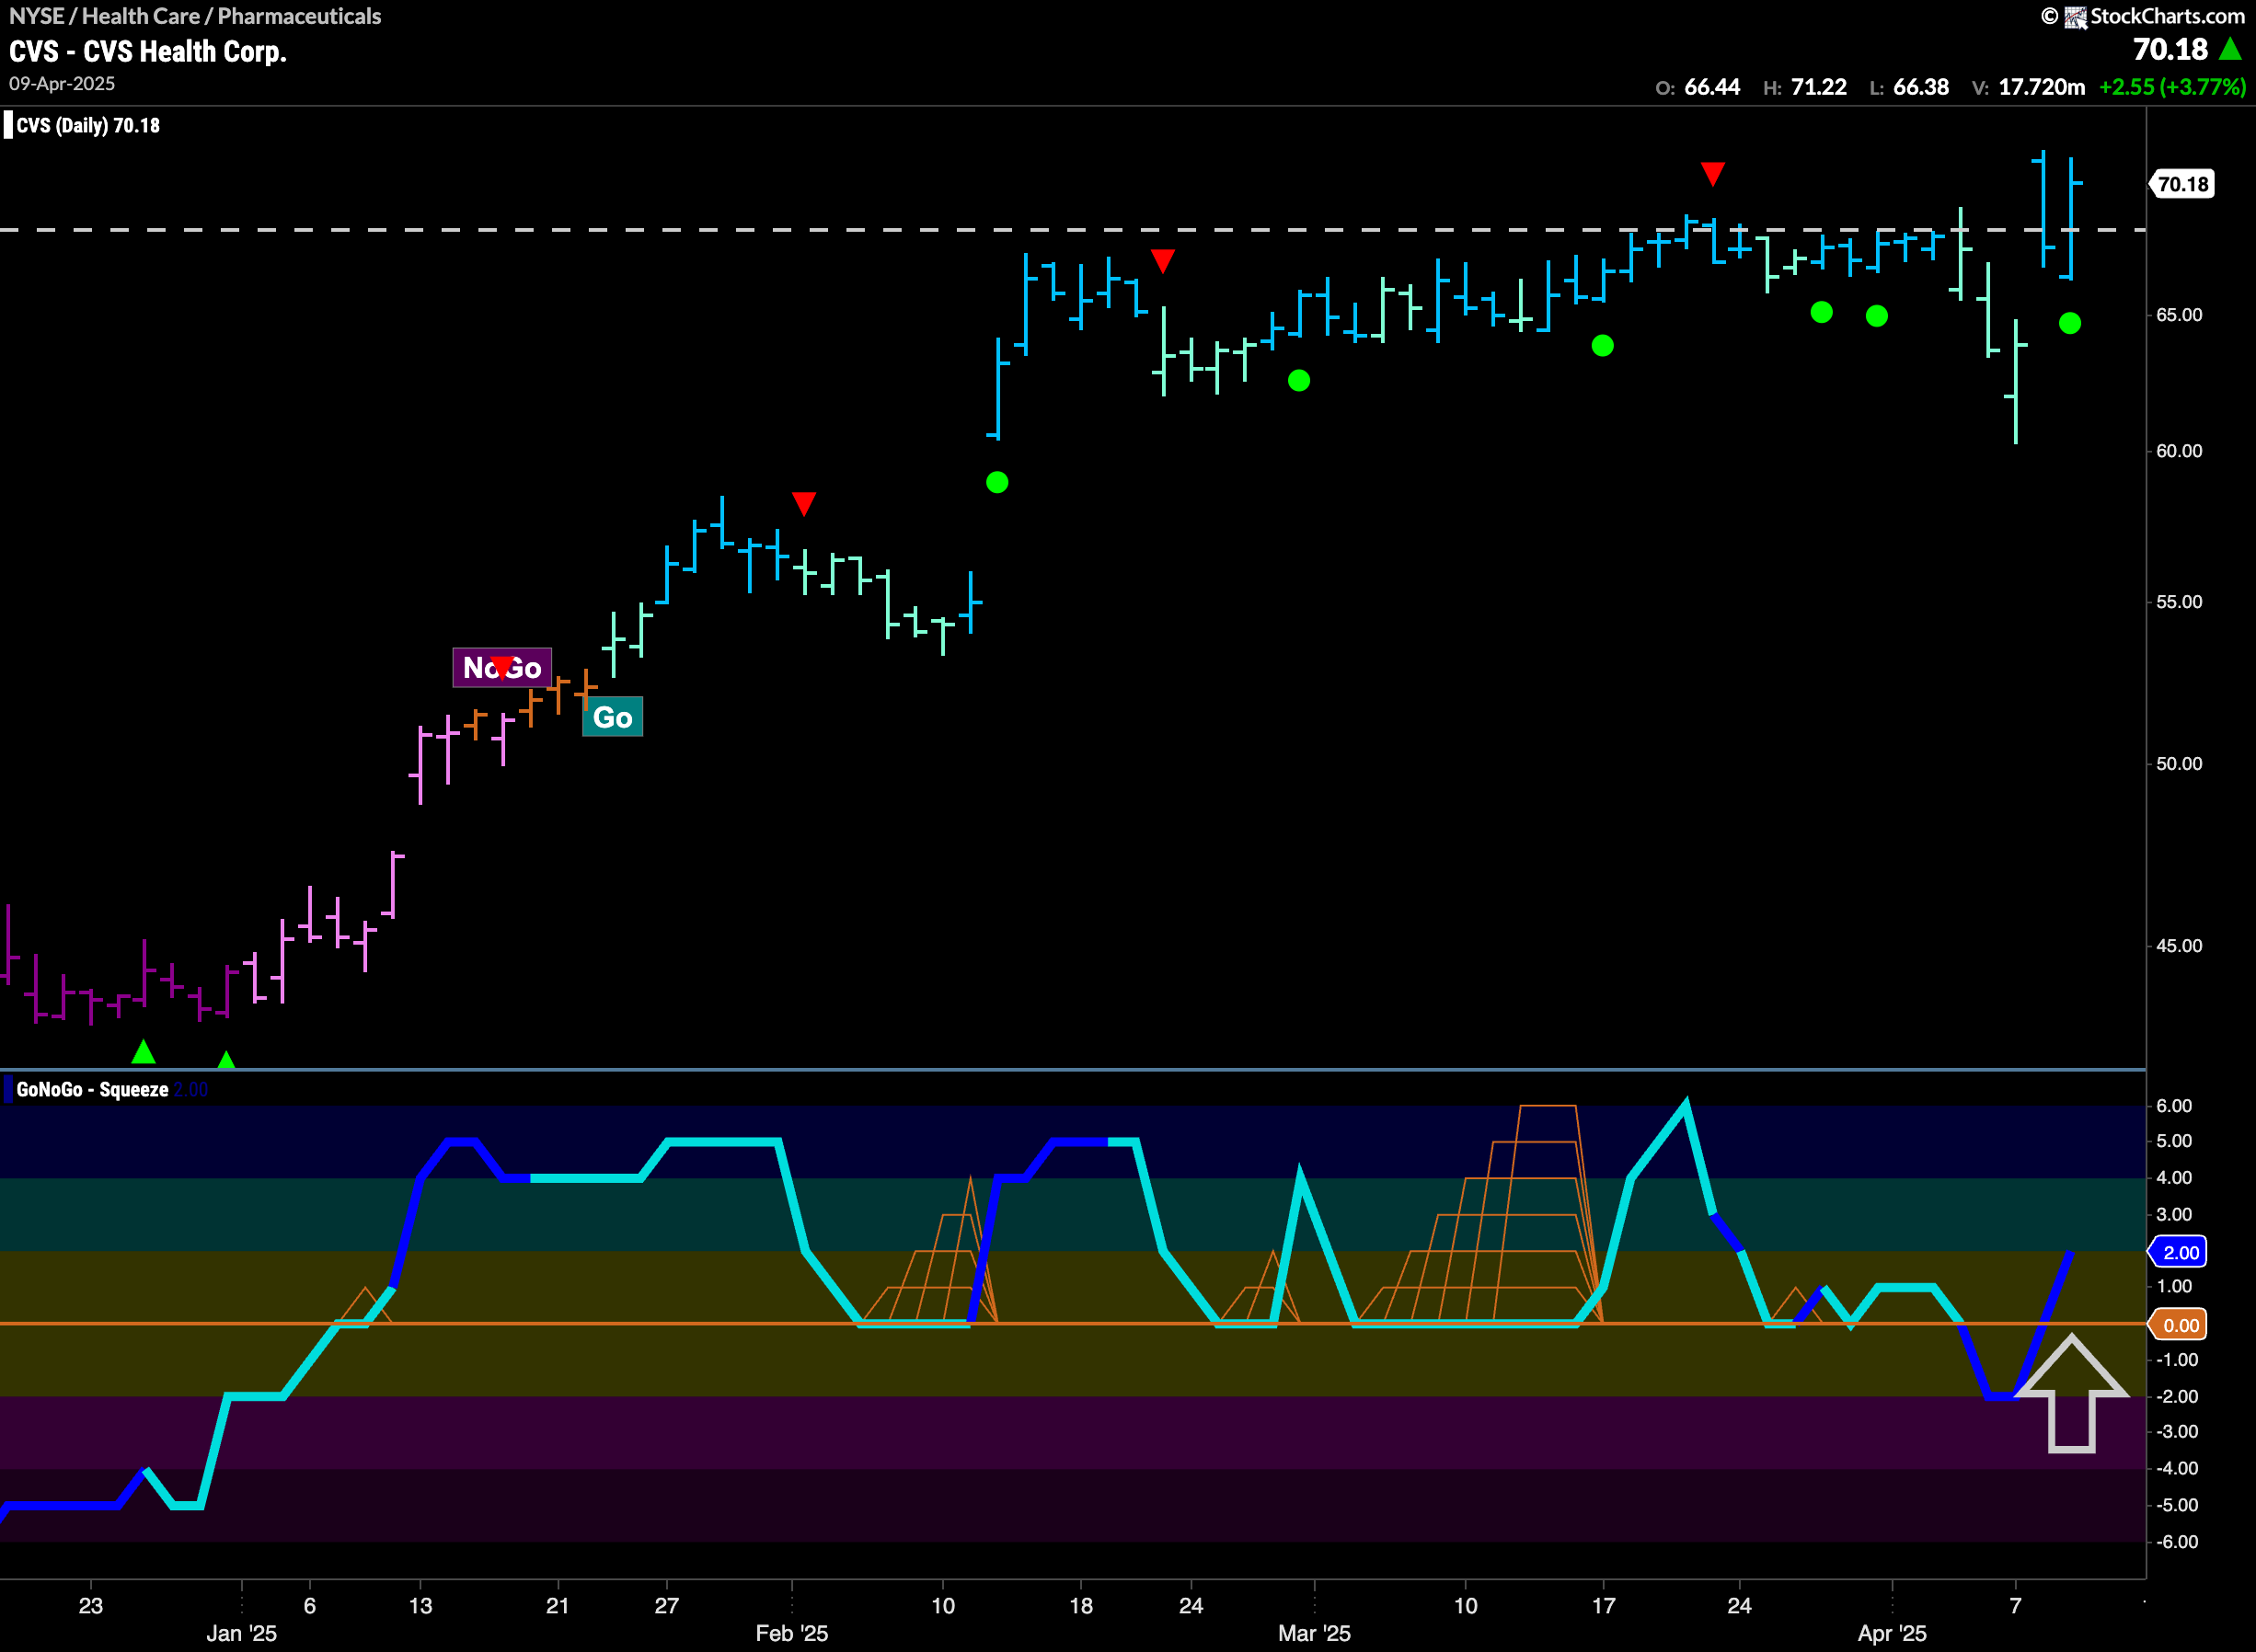This screenshot has height=1652, width=2256.
Task: Click the 6.00 oscillator axis label
Action: tap(2174, 1106)
